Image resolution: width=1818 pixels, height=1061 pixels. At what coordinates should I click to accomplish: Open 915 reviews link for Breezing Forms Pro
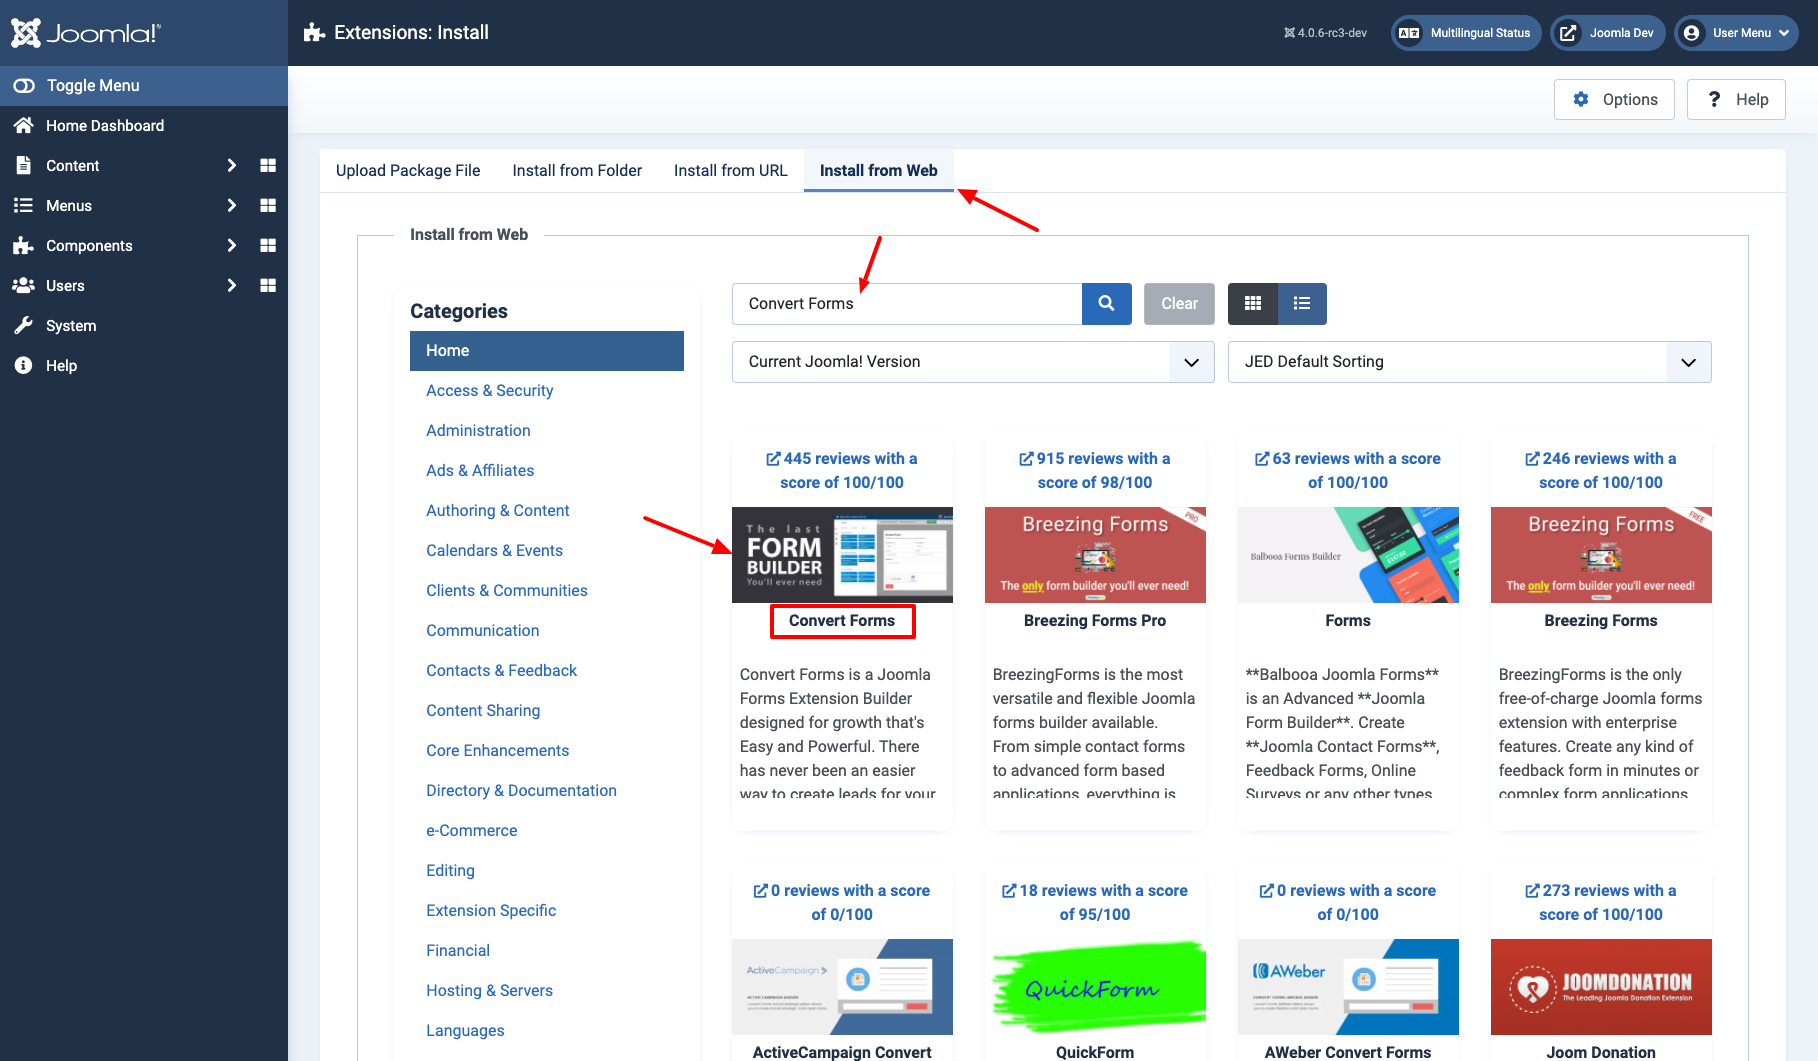pyautogui.click(x=1095, y=471)
